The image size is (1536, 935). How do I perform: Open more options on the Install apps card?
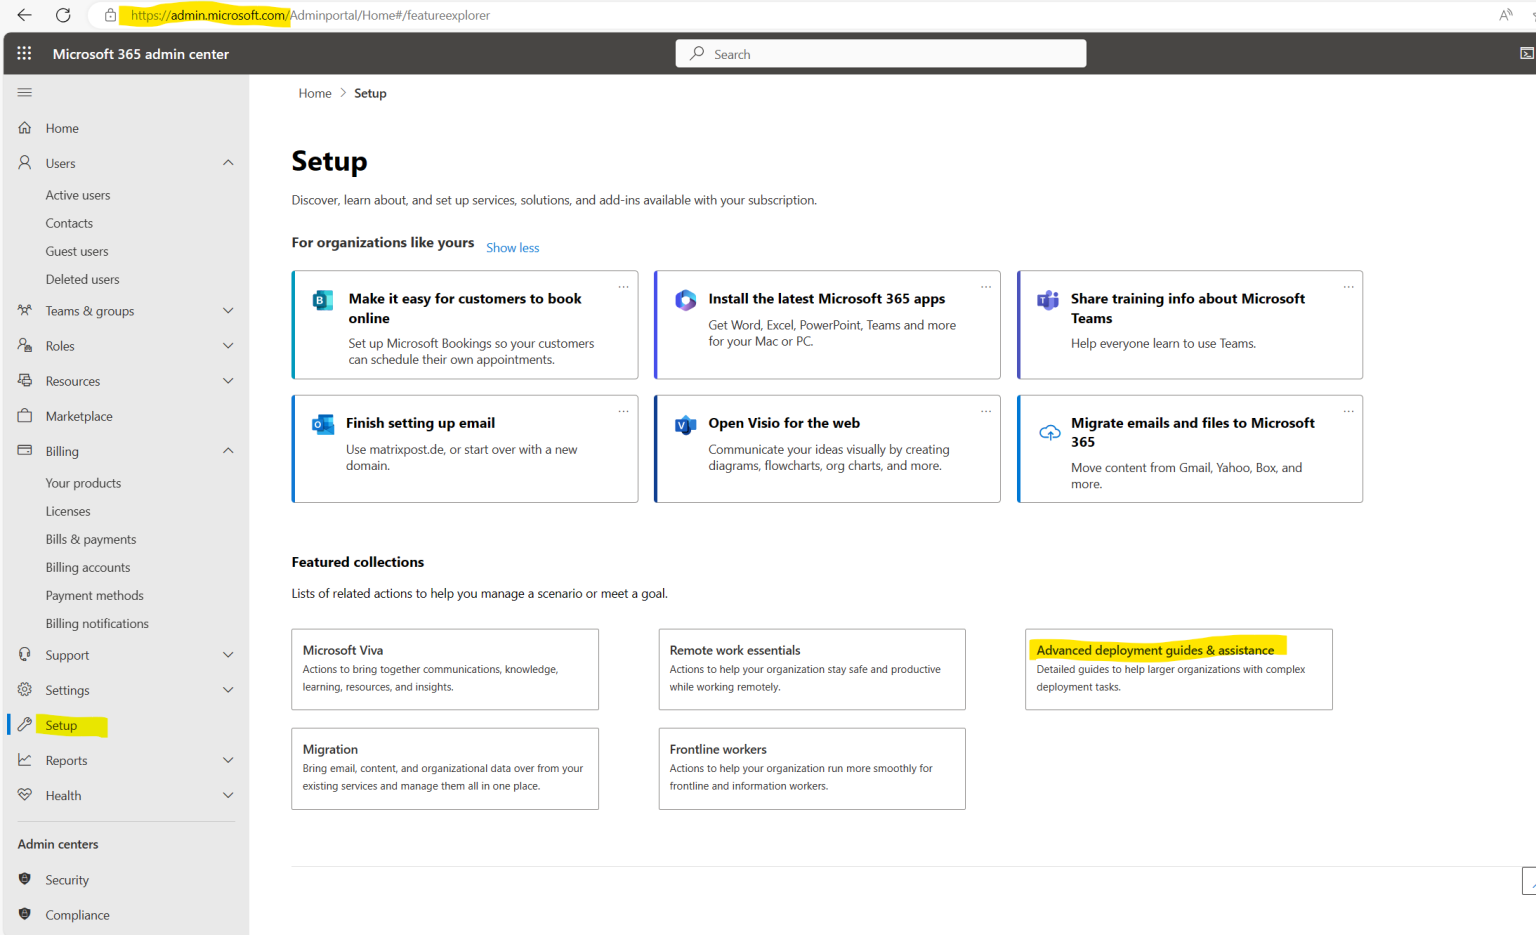(986, 287)
